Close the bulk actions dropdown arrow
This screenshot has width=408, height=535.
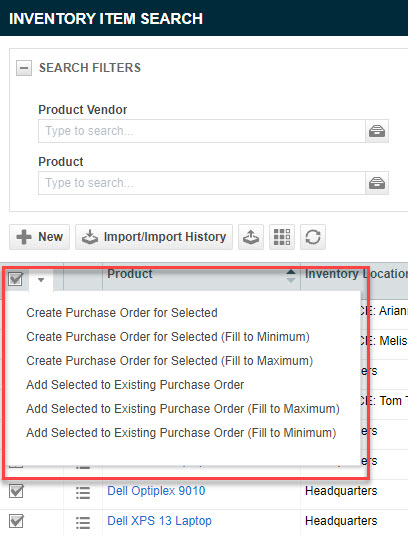tap(41, 280)
